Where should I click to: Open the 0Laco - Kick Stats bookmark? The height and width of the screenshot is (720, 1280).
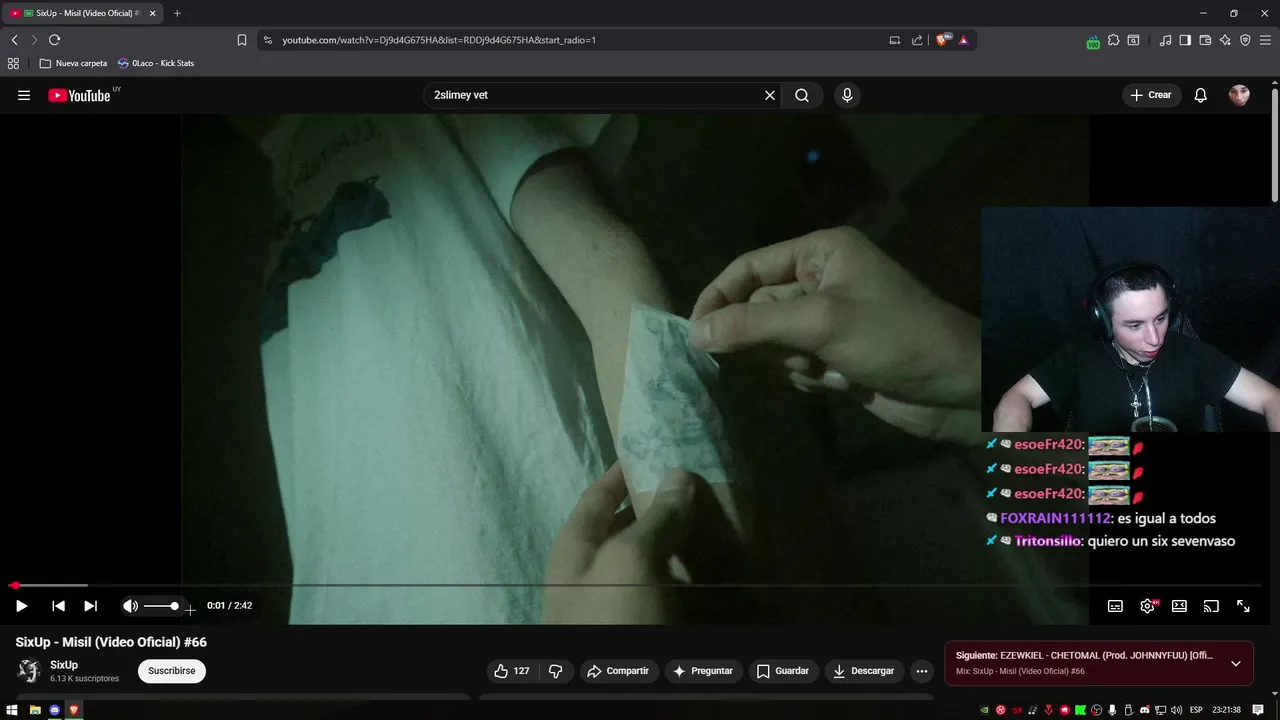pyautogui.click(x=156, y=63)
